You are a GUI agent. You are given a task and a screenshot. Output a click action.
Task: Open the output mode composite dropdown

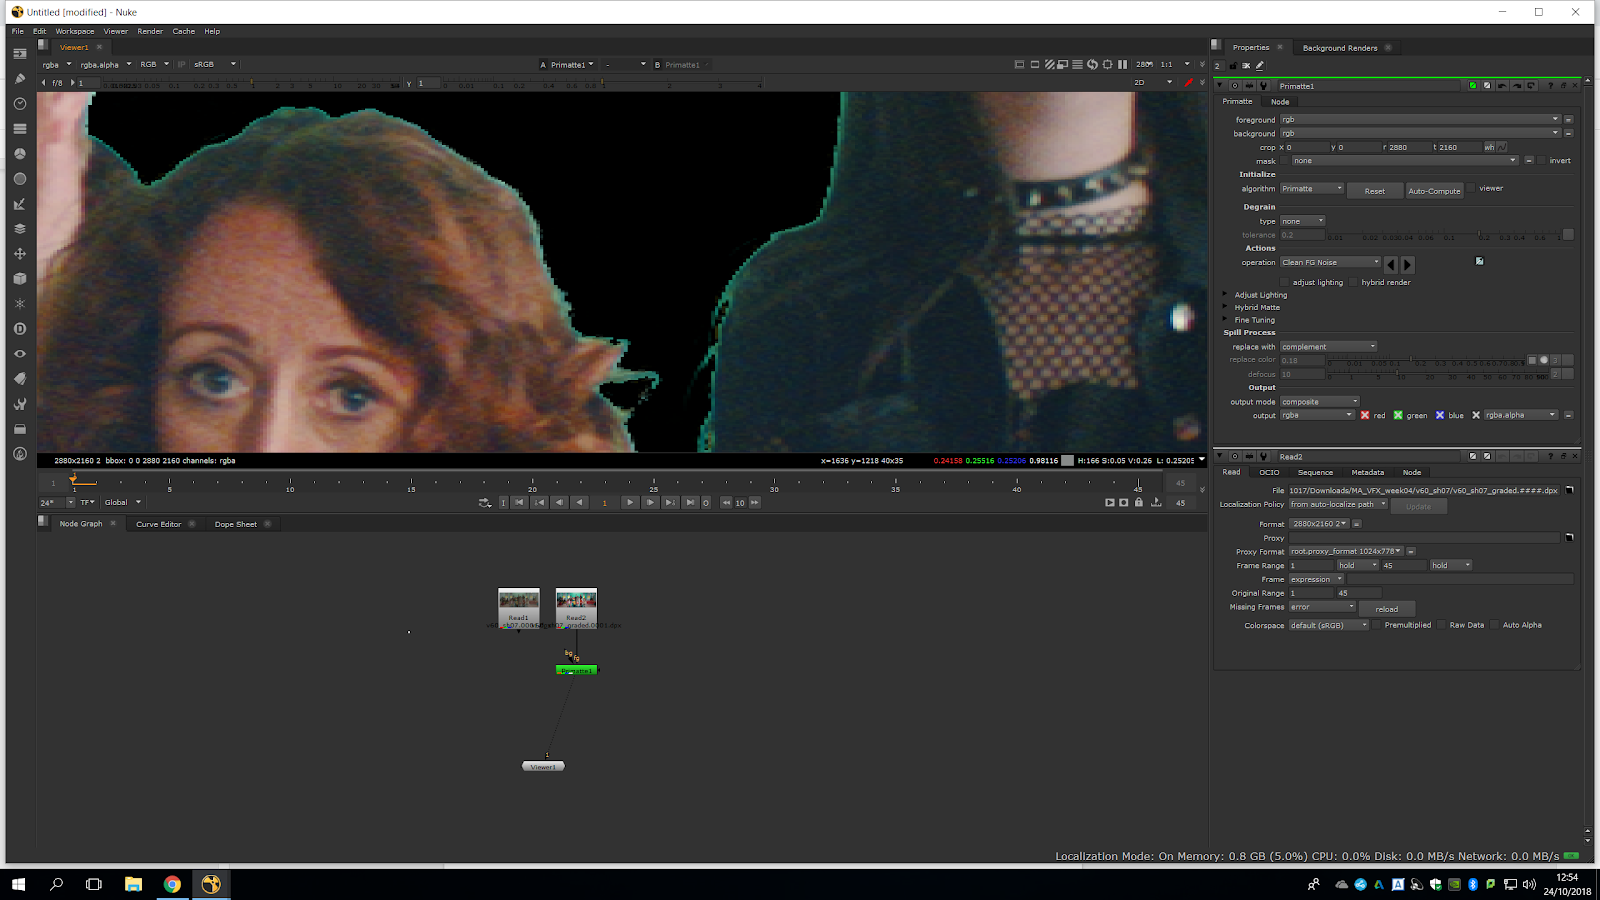(x=1320, y=402)
